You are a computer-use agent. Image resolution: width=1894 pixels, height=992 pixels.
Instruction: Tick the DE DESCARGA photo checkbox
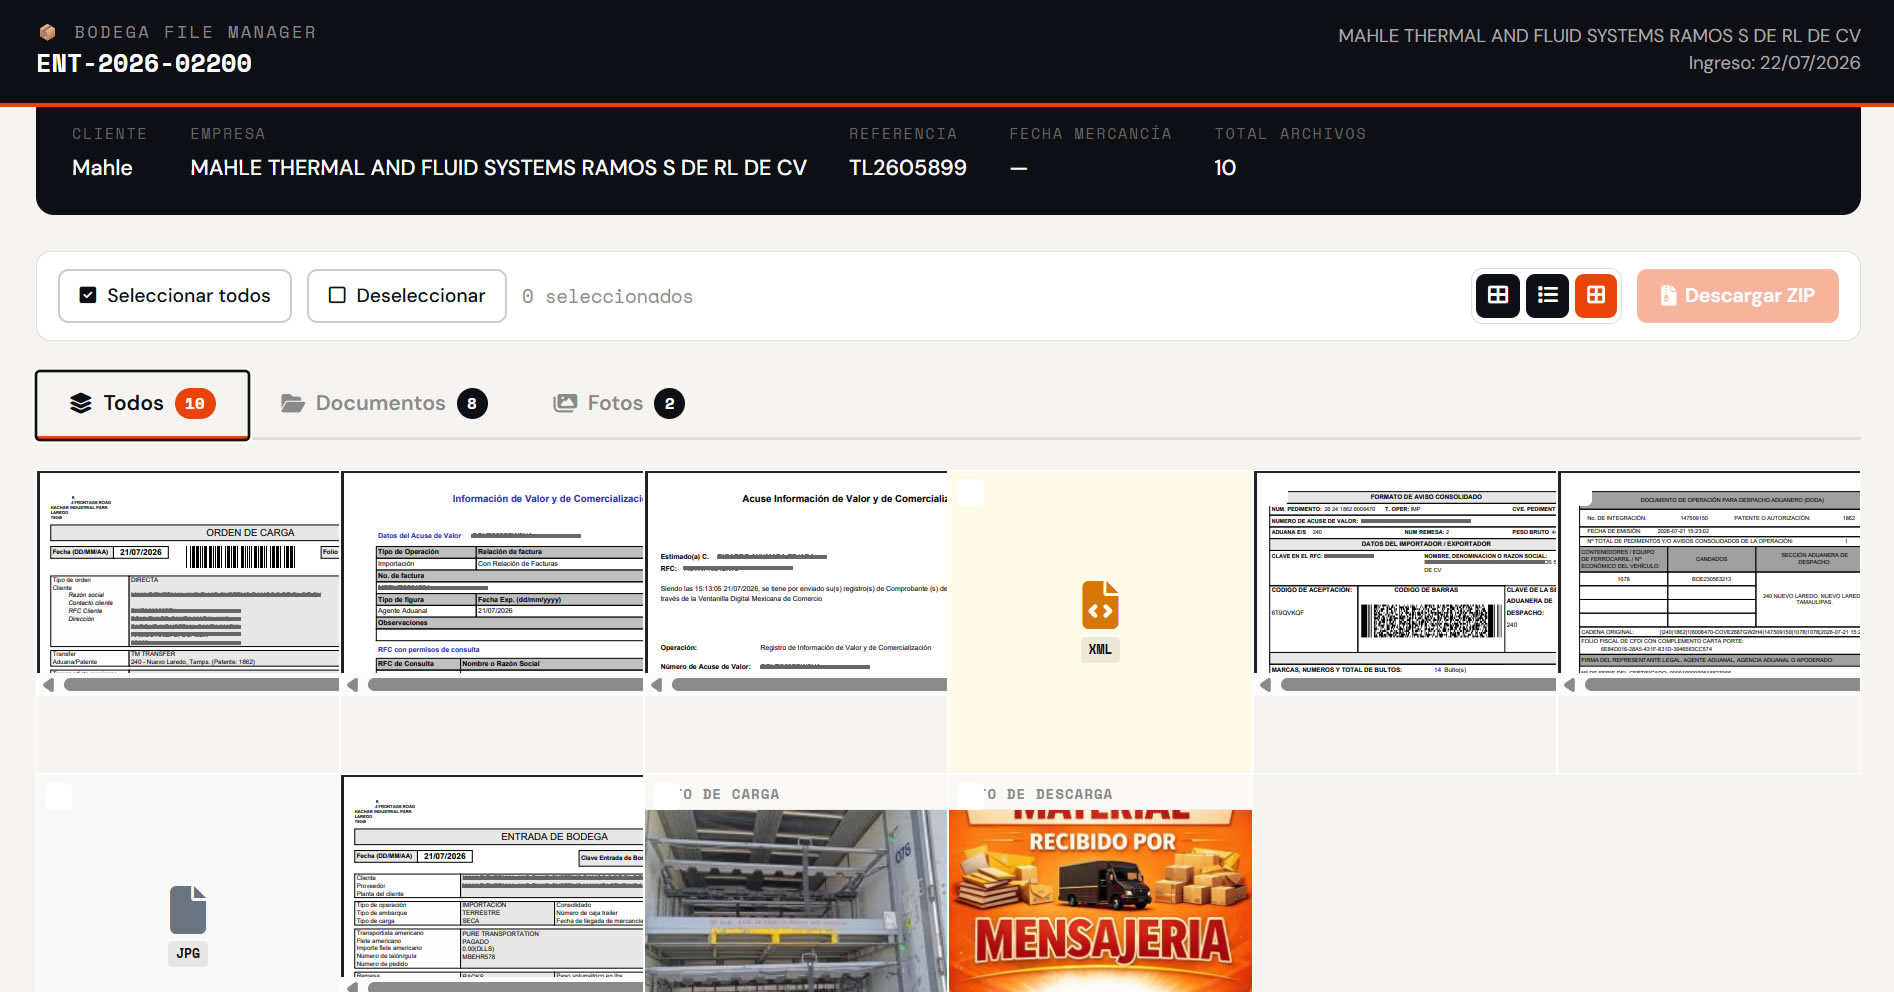click(x=971, y=796)
